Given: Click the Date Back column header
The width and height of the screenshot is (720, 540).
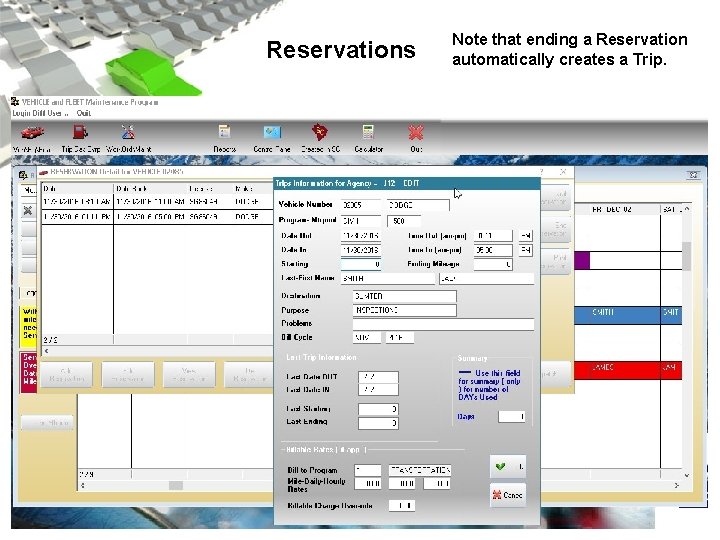Looking at the screenshot, I should pos(151,189).
